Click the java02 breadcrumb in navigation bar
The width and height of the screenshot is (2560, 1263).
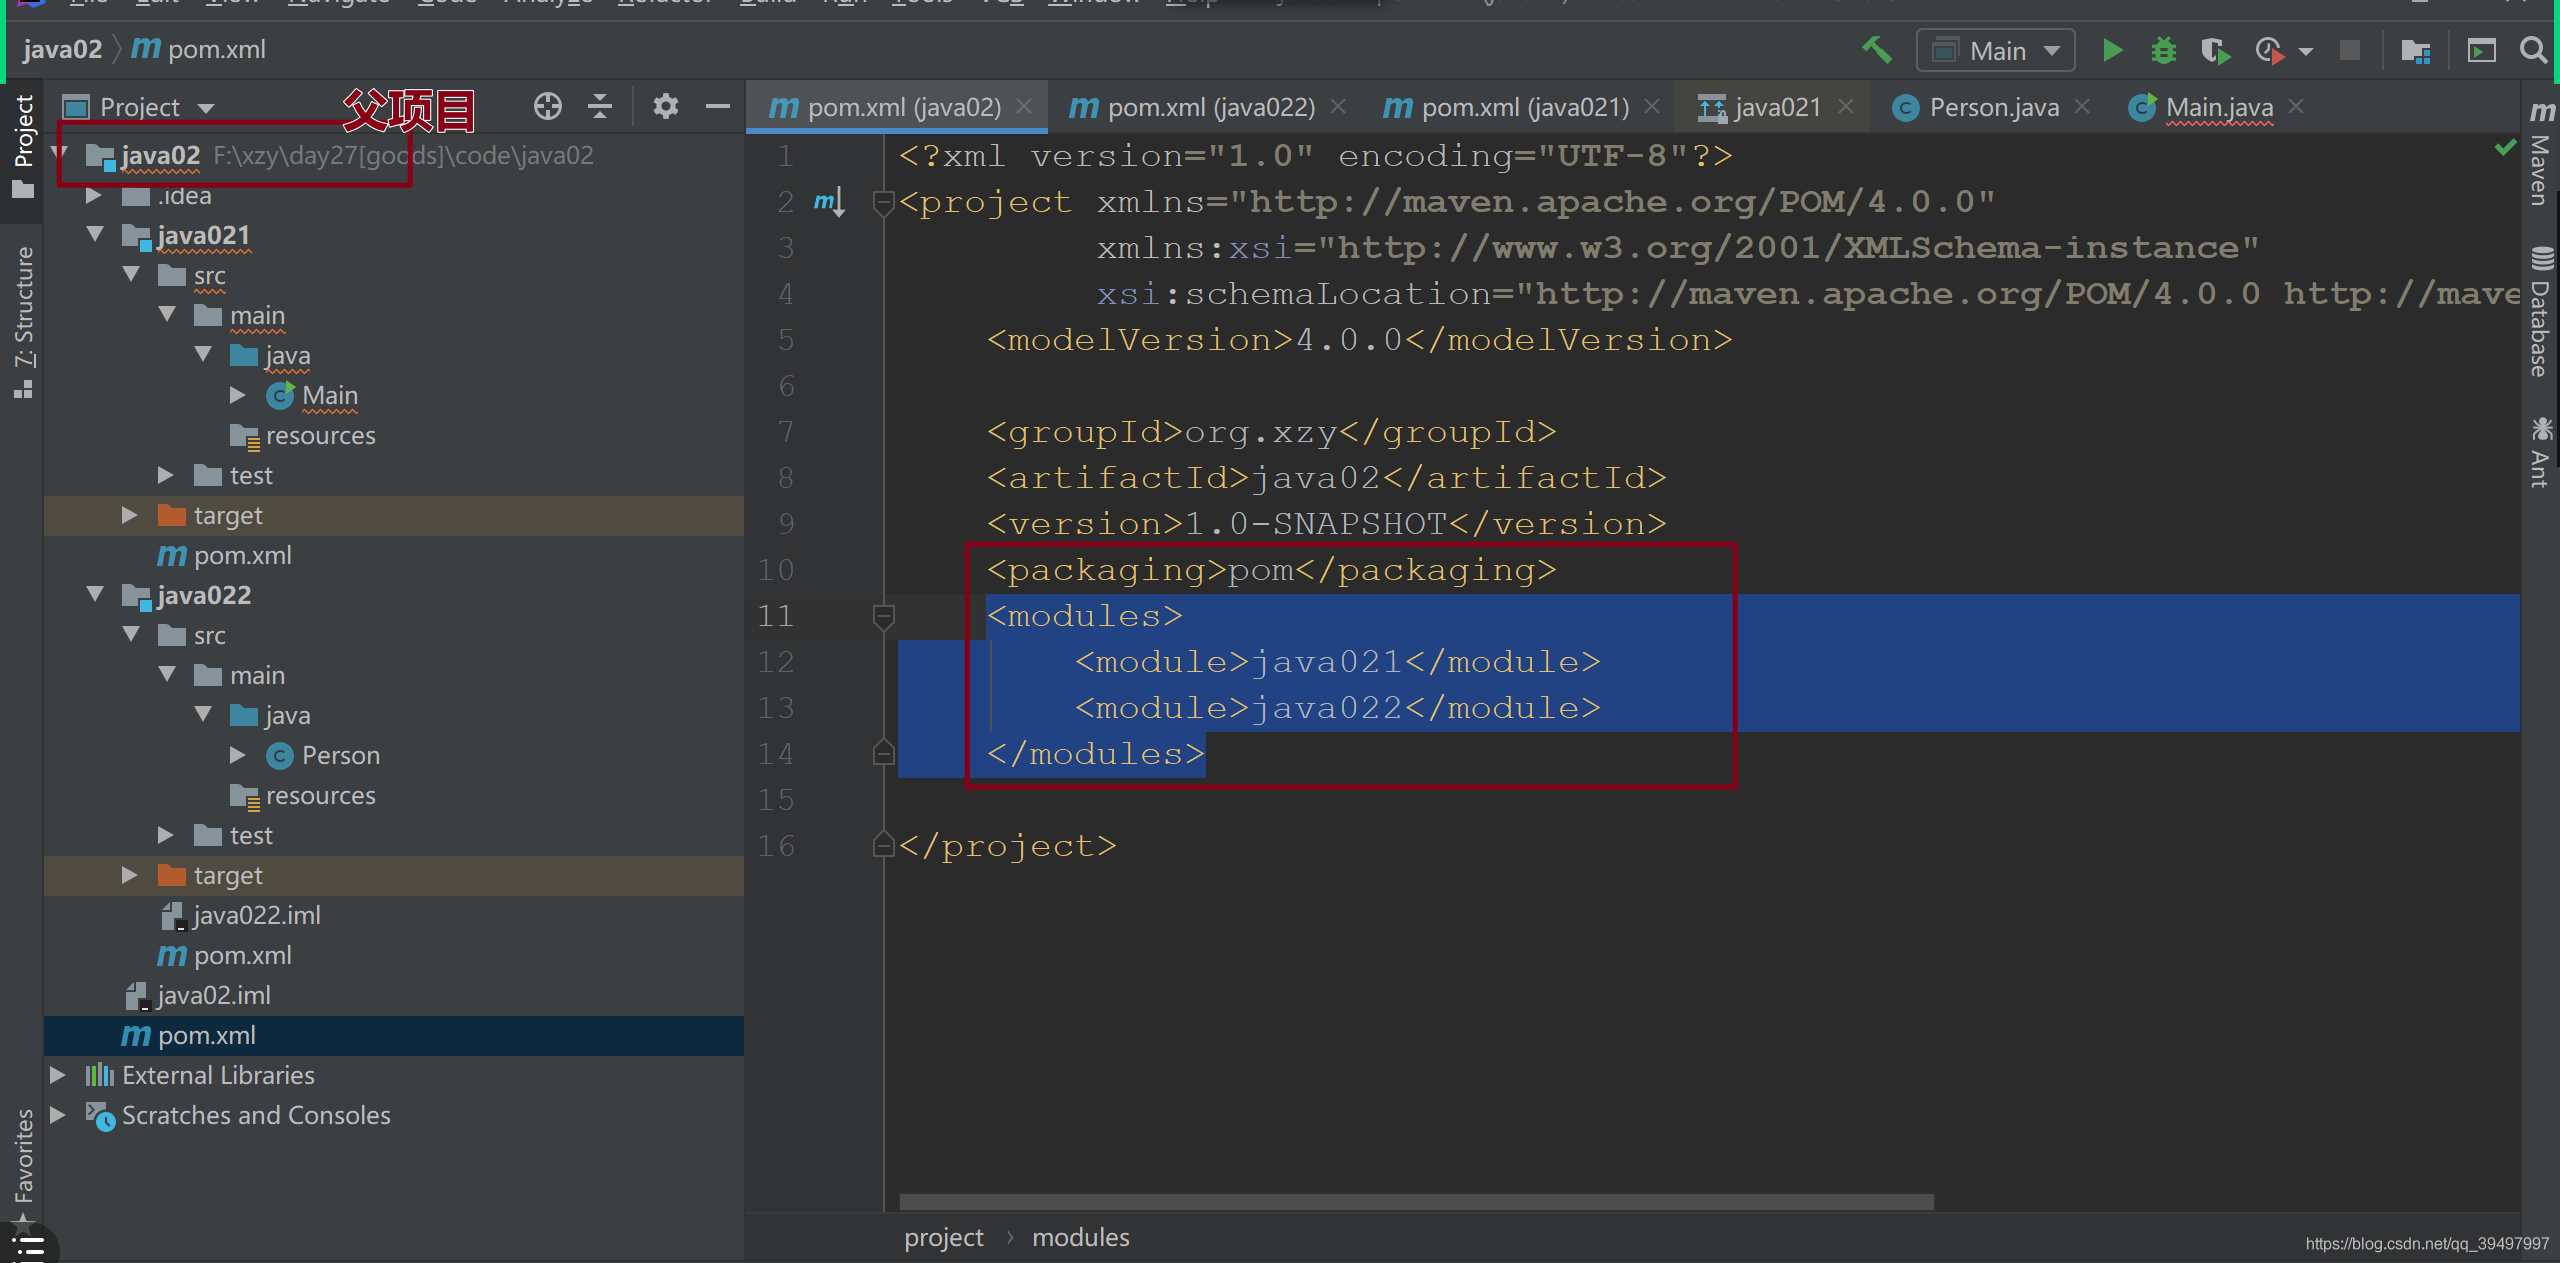62,49
